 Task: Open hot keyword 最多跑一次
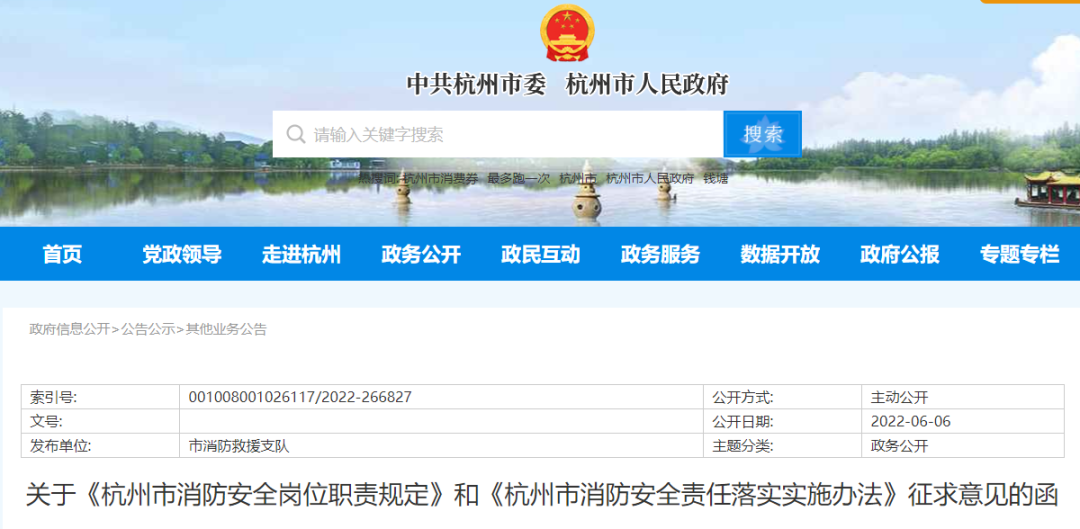coord(519,178)
